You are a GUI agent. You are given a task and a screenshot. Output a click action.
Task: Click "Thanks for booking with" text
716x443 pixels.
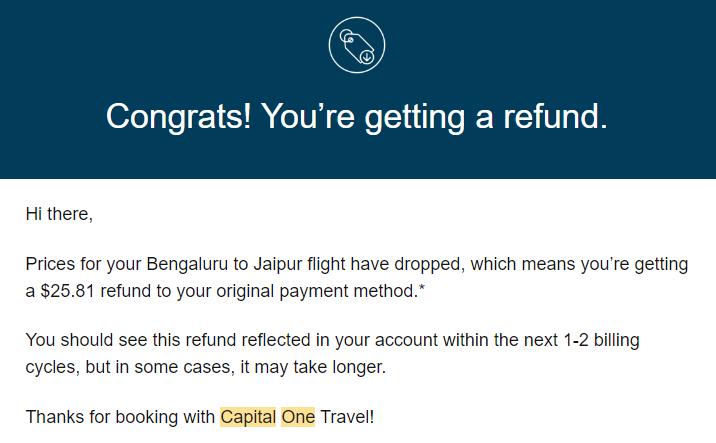pos(120,417)
